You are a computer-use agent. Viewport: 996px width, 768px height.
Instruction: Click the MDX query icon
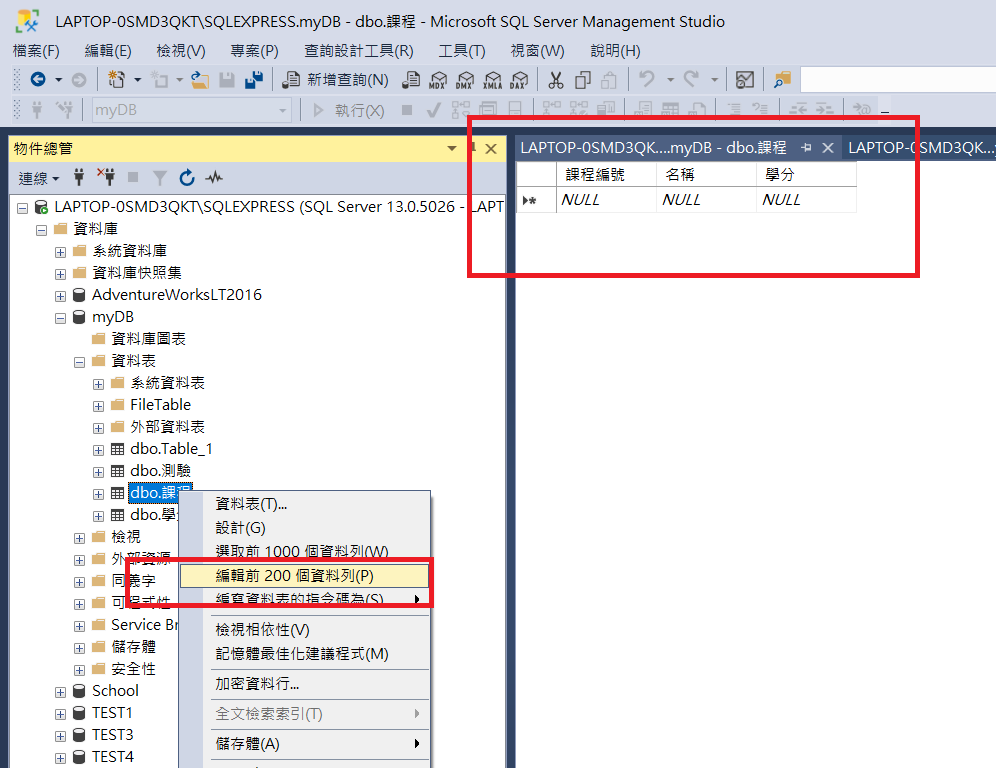438,79
